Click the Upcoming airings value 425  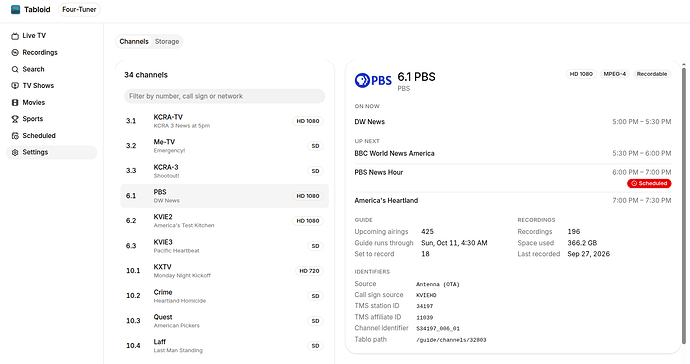[427, 232]
